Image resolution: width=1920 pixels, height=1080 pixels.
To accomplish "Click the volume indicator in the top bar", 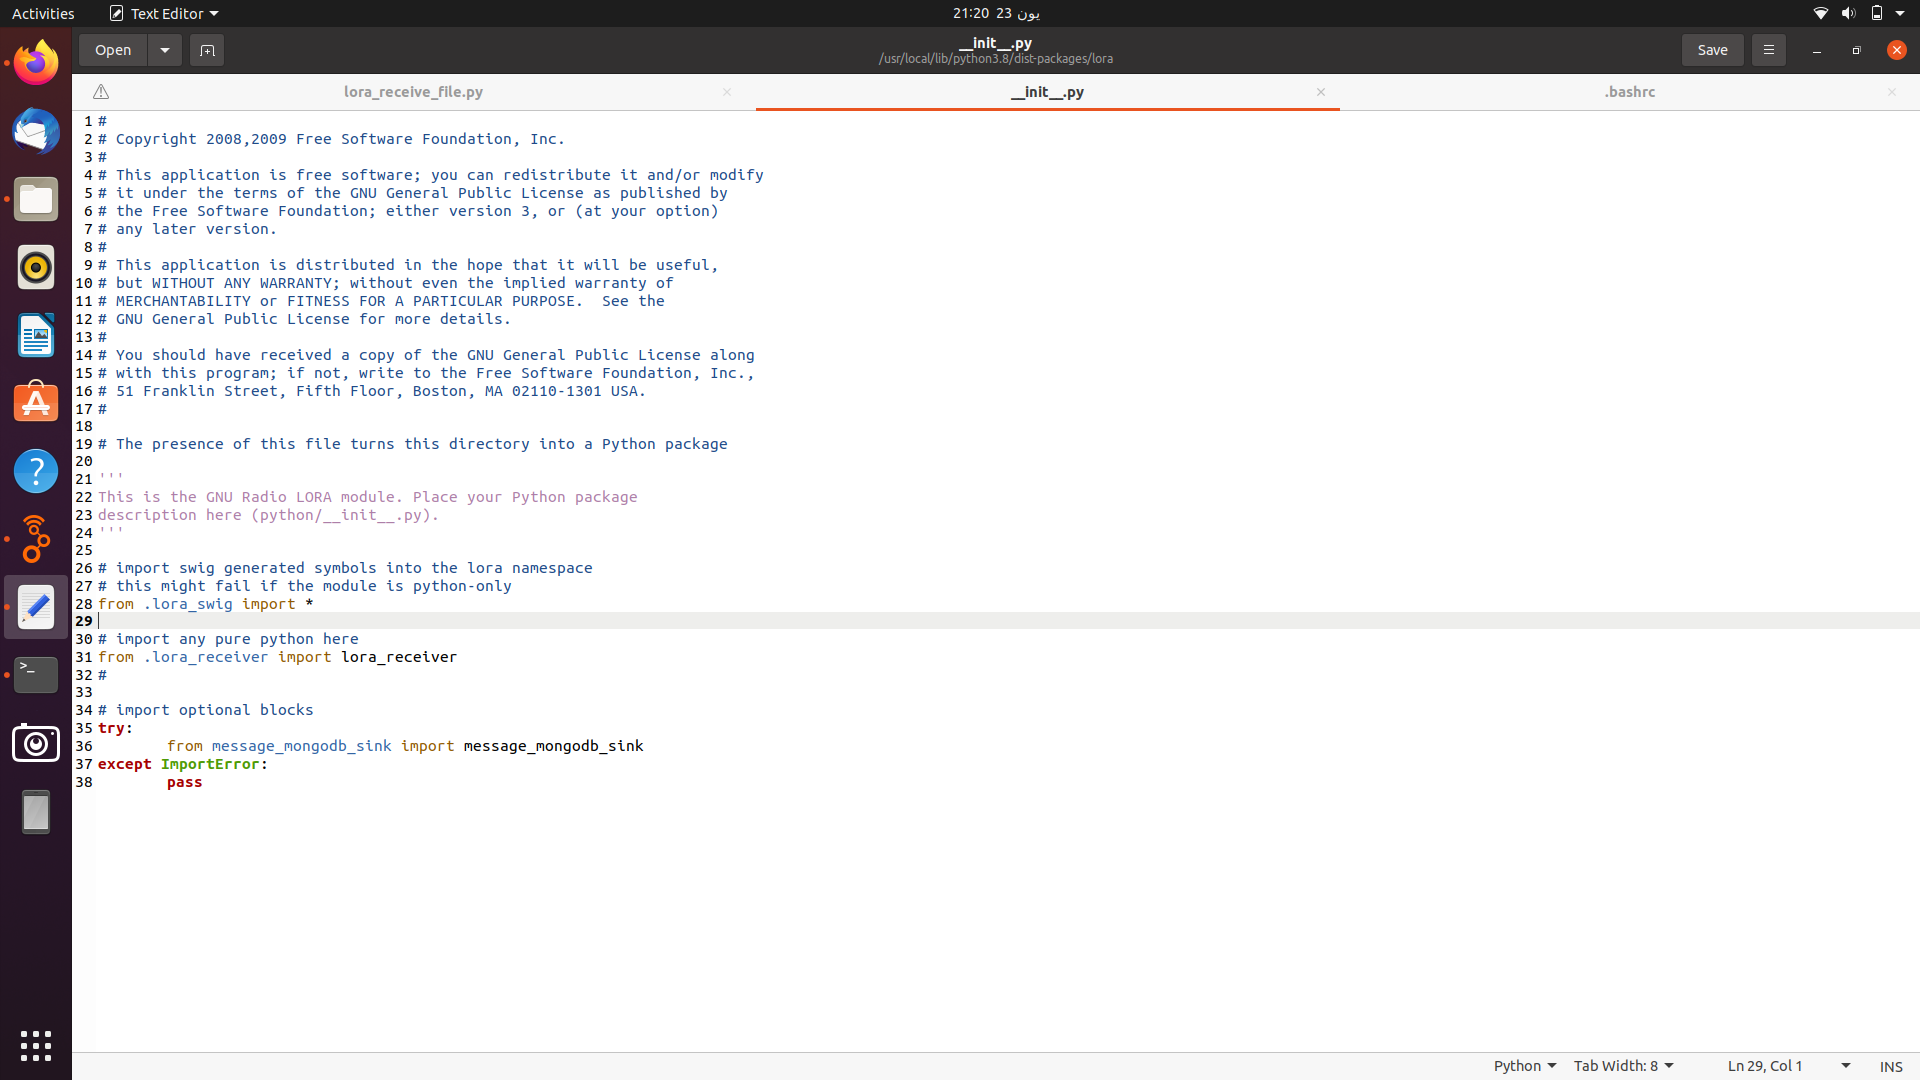I will click(1847, 13).
